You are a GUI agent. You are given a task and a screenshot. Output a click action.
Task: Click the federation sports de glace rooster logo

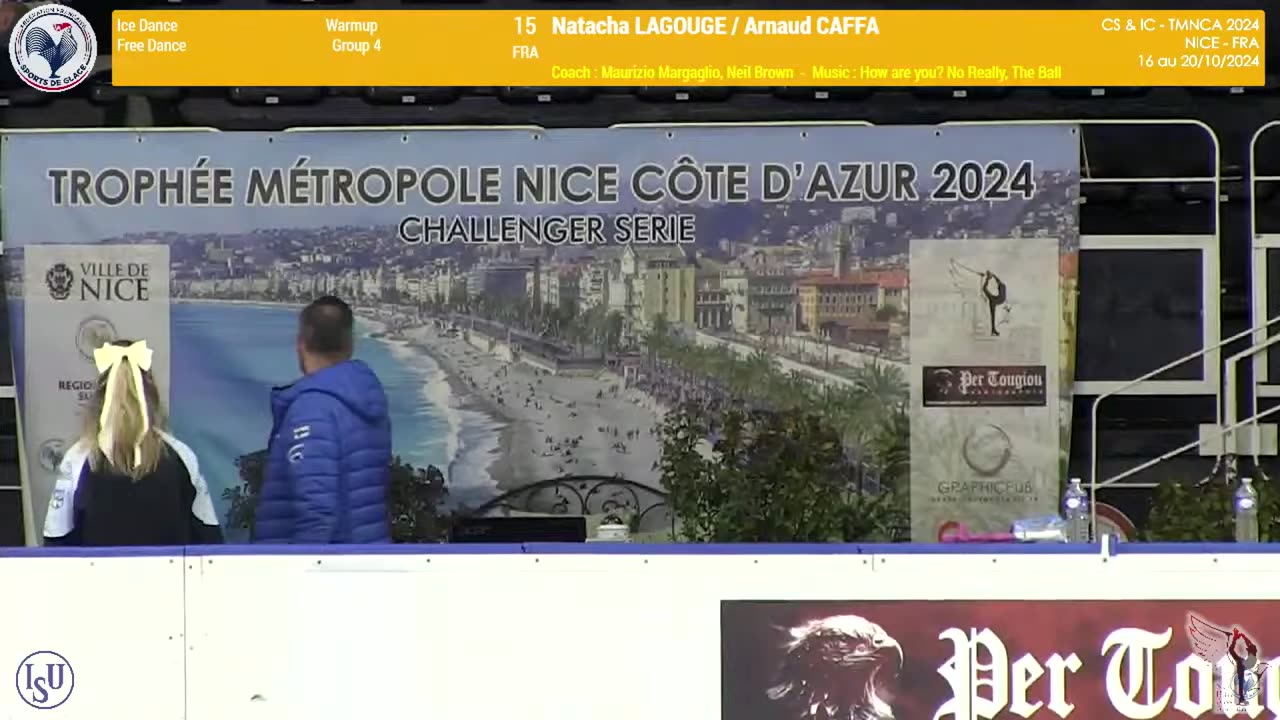52,47
